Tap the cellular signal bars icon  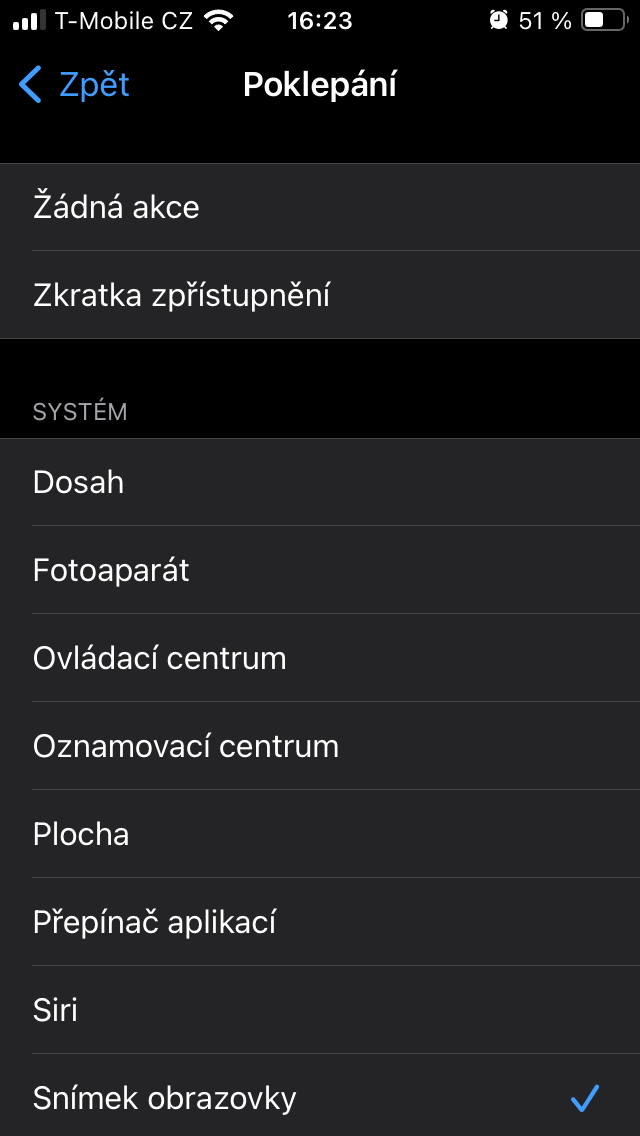click(29, 20)
